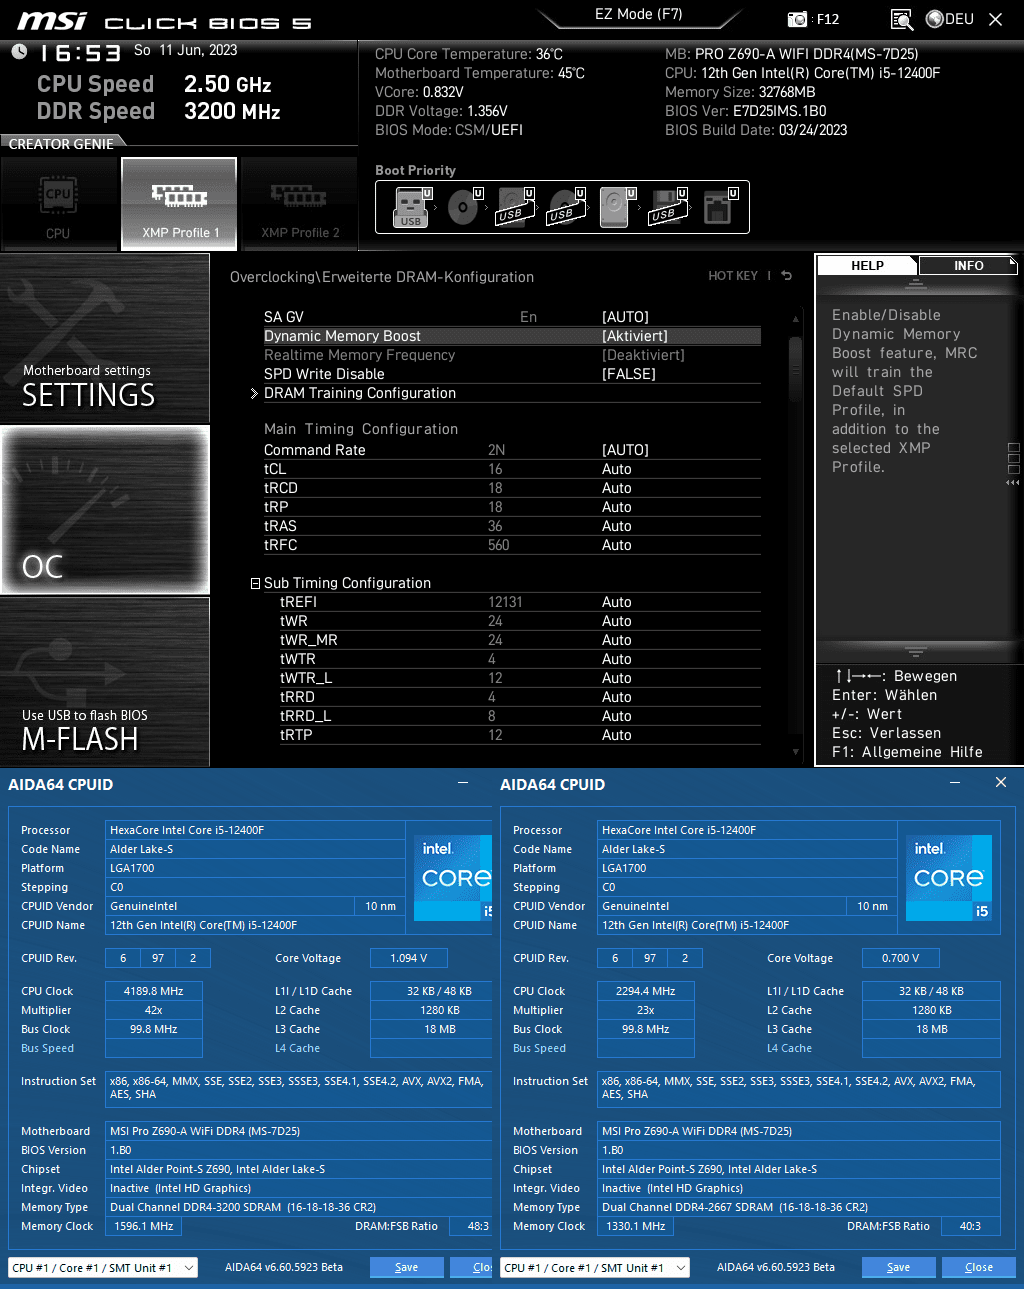Click the 1330.1 MHz Memory Clock value
Screen dimensions: 1024x1289
point(635,1226)
